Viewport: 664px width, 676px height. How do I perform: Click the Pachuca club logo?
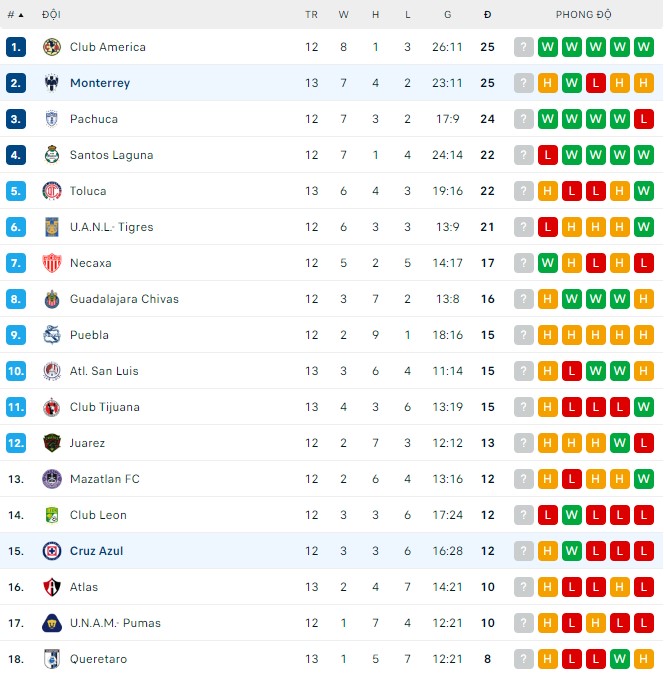tap(52, 119)
